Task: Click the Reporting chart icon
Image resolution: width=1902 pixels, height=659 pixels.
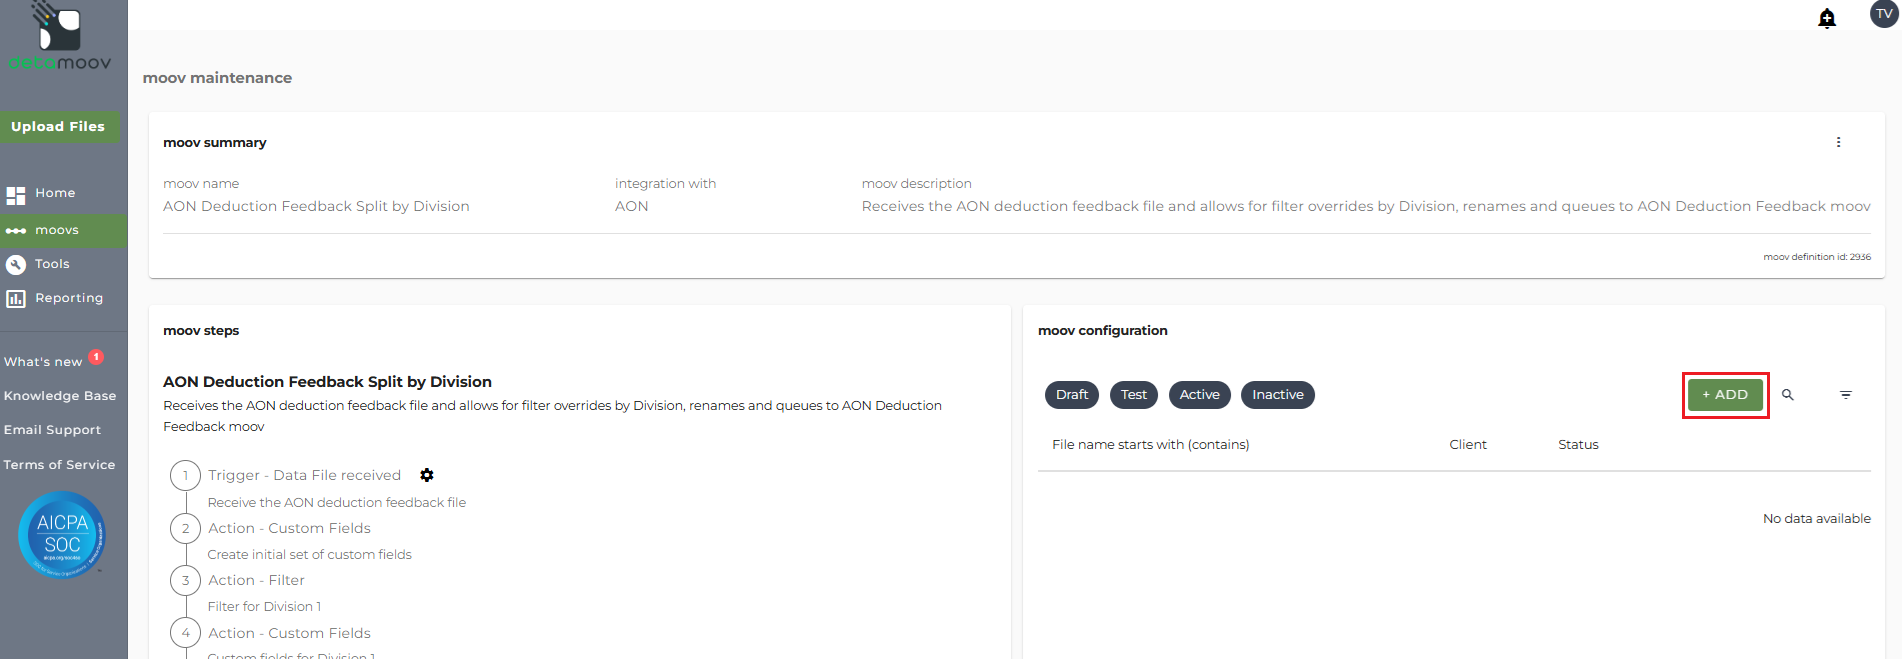Action: click(x=16, y=299)
